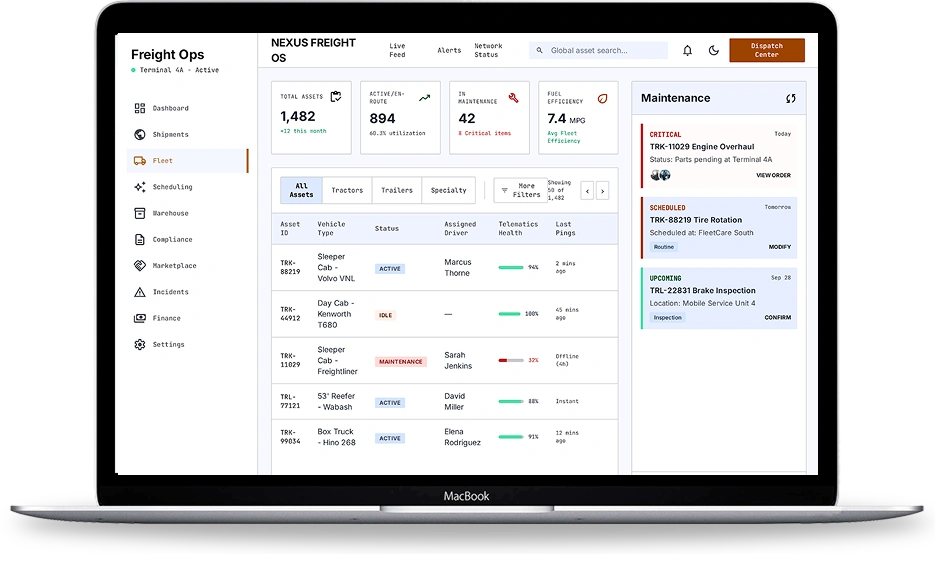
Task: Open the Scheduling sparkle icon
Action: point(140,187)
